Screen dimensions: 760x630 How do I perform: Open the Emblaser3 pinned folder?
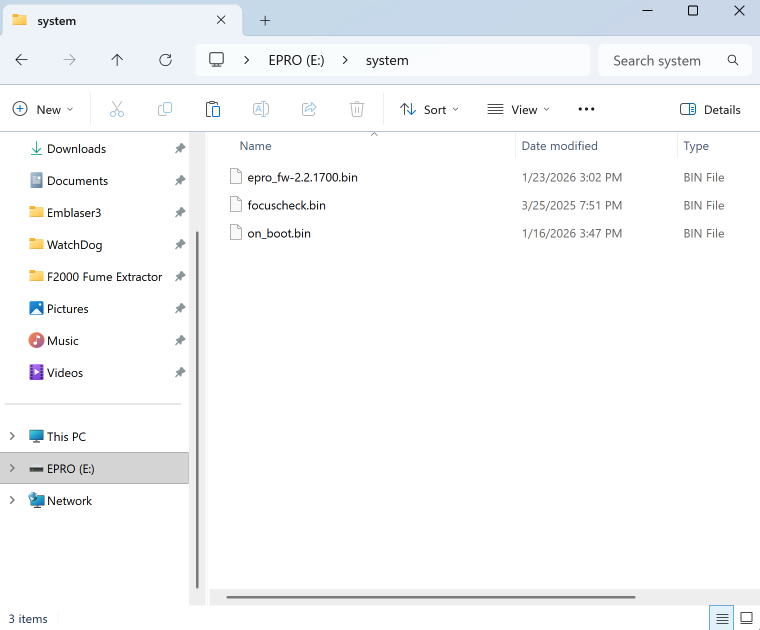(74, 212)
